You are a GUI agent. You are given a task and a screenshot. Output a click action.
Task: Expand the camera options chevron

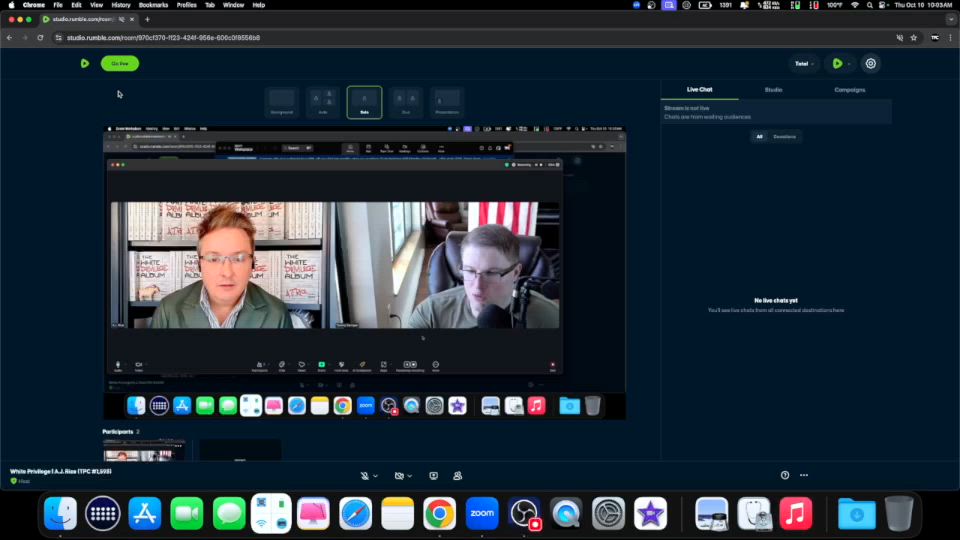(x=410, y=476)
